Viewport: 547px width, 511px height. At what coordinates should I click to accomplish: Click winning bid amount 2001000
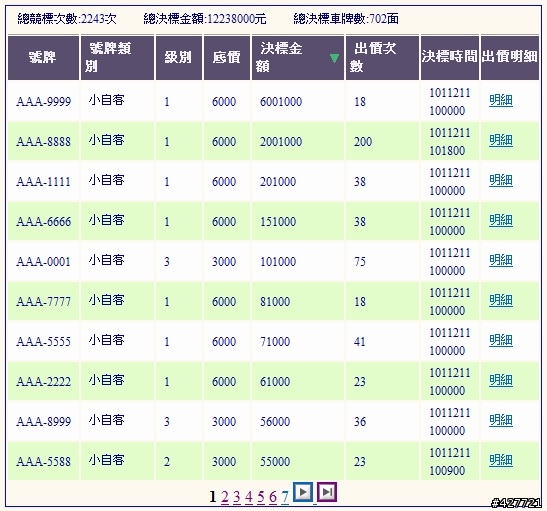[281, 142]
